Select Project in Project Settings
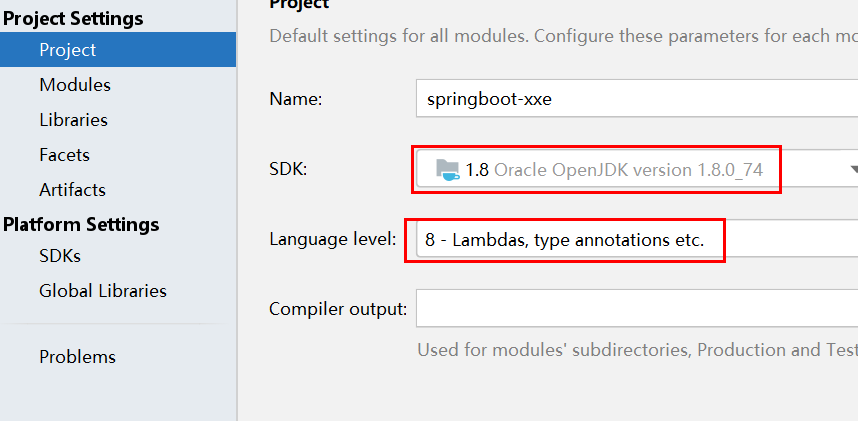Image resolution: width=858 pixels, height=421 pixels. point(118,50)
